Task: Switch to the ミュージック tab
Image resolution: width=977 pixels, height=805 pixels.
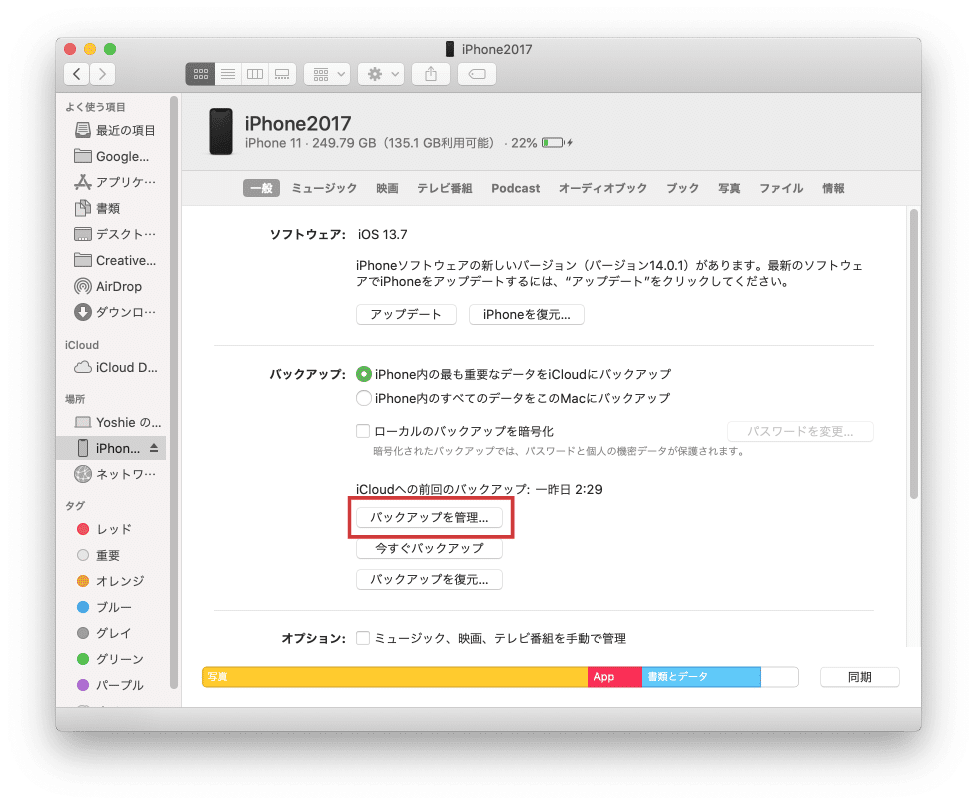Action: pyautogui.click(x=324, y=188)
